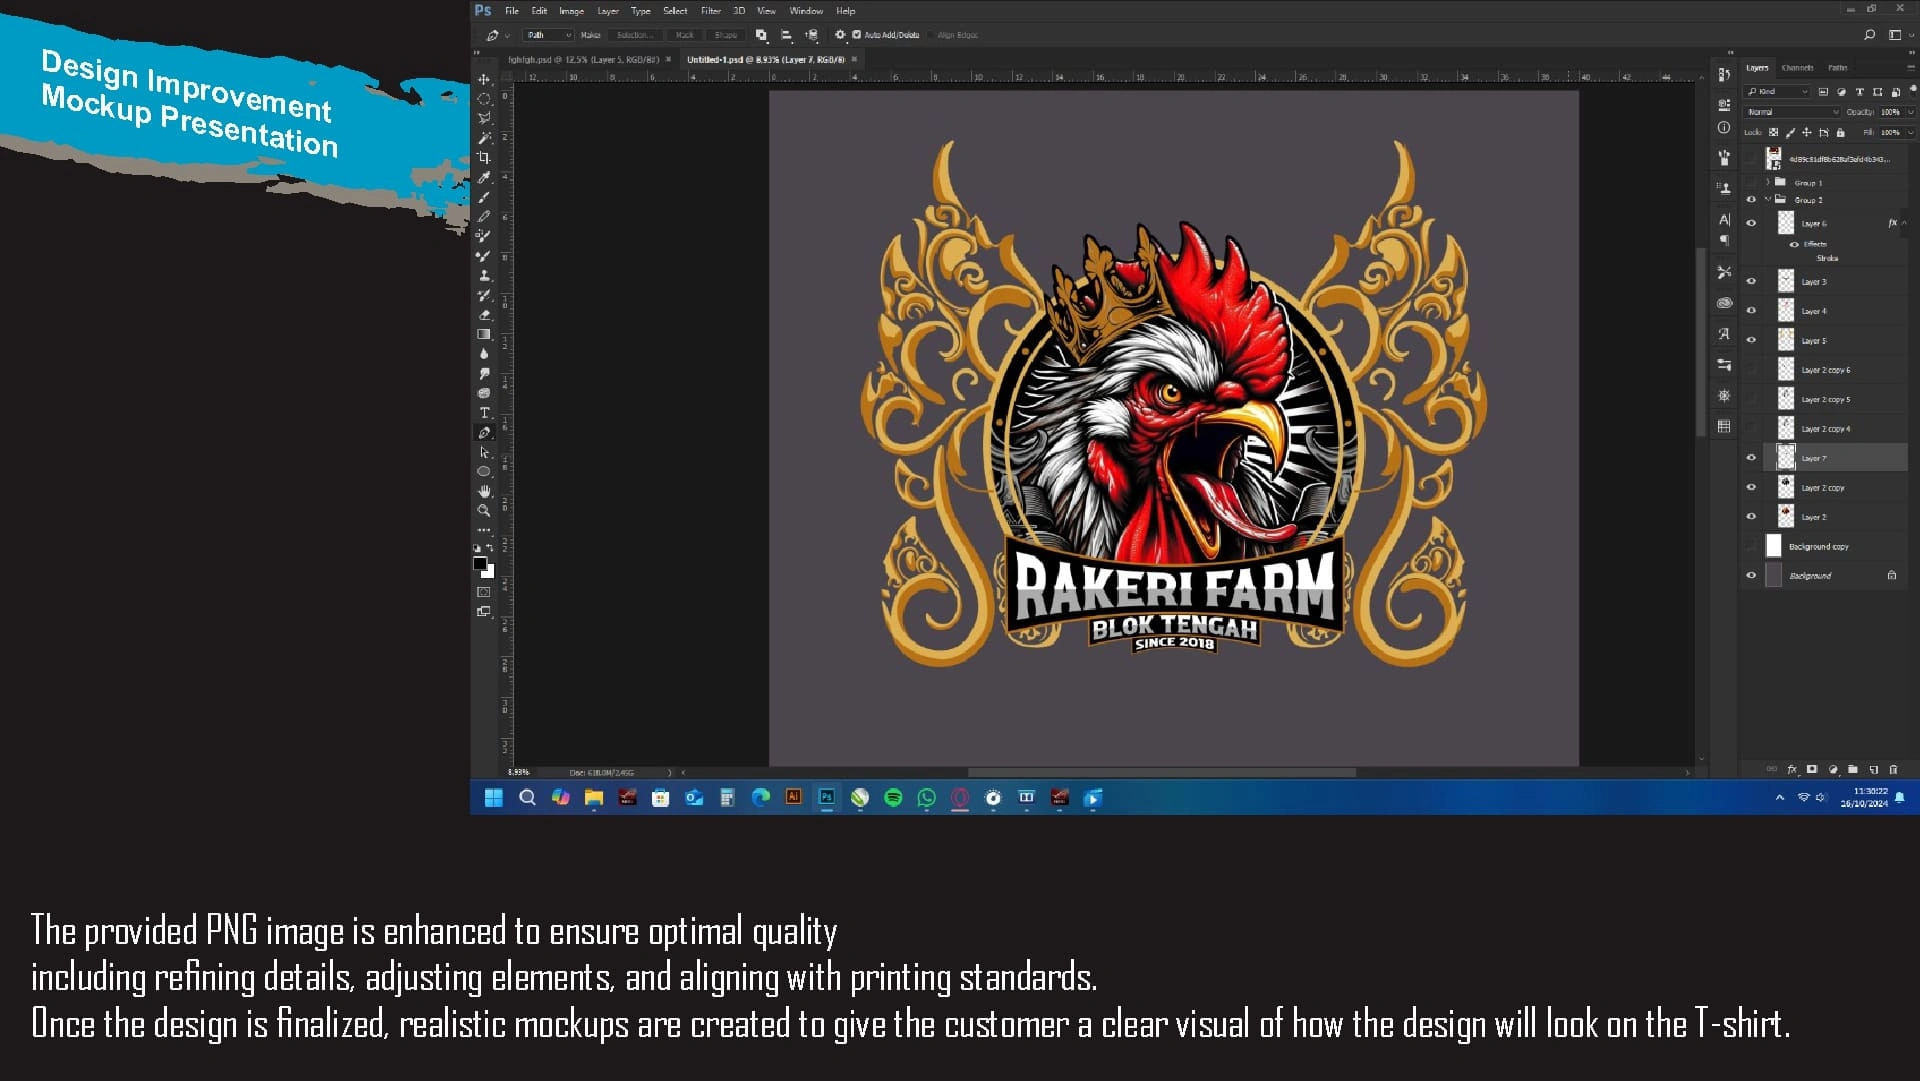Image resolution: width=1920 pixels, height=1081 pixels.
Task: Hide Layer 3 using its eye icon
Action: click(1751, 282)
